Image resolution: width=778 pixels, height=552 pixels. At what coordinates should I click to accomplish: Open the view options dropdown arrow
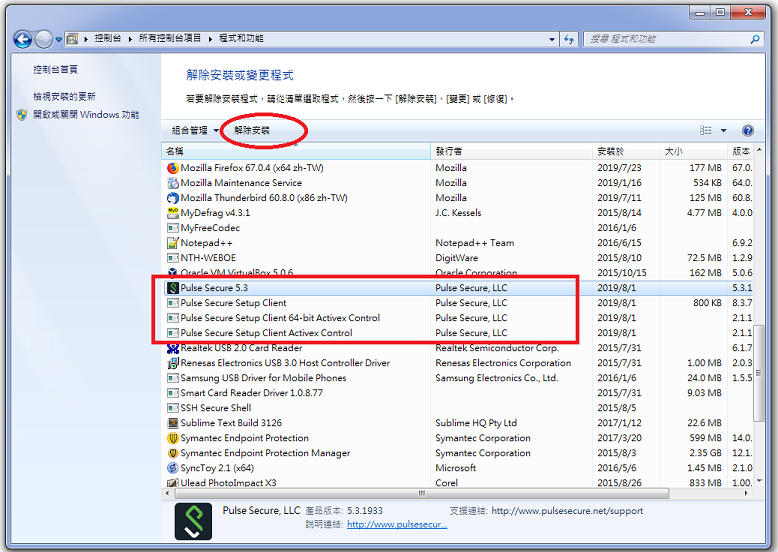723,131
